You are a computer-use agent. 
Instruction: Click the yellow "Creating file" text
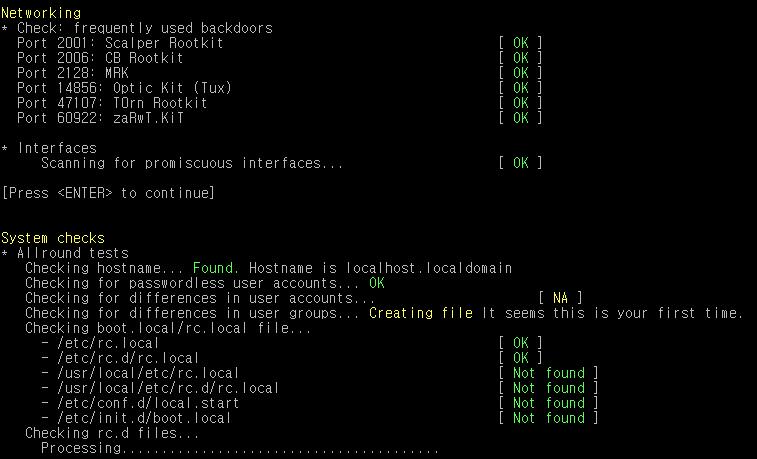(x=421, y=313)
